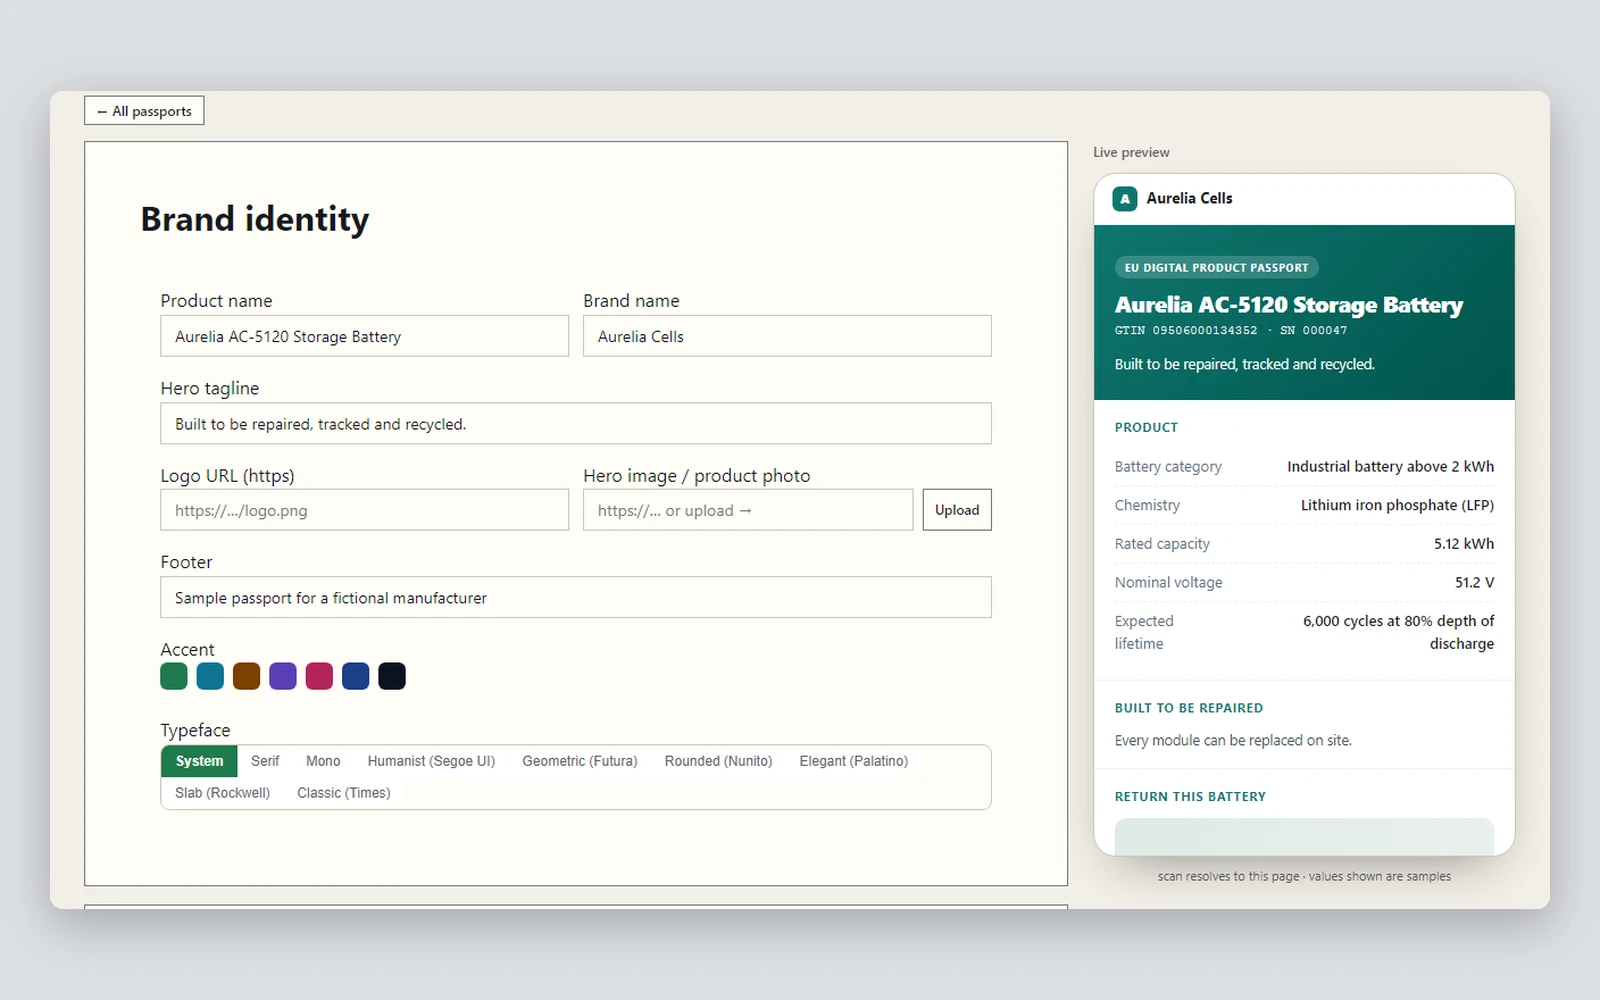
Task: Choose Elegant (Palatino) typeface
Action: point(854,761)
